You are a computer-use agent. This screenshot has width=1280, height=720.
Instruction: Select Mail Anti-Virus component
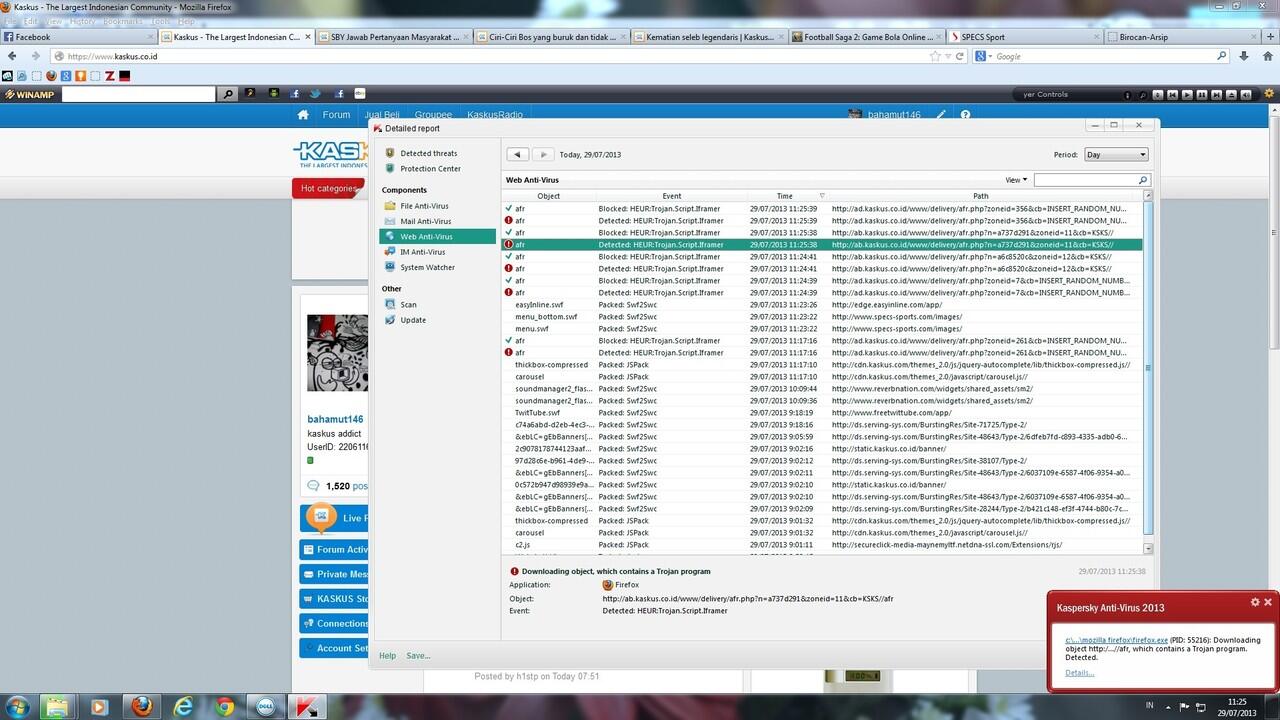425,221
